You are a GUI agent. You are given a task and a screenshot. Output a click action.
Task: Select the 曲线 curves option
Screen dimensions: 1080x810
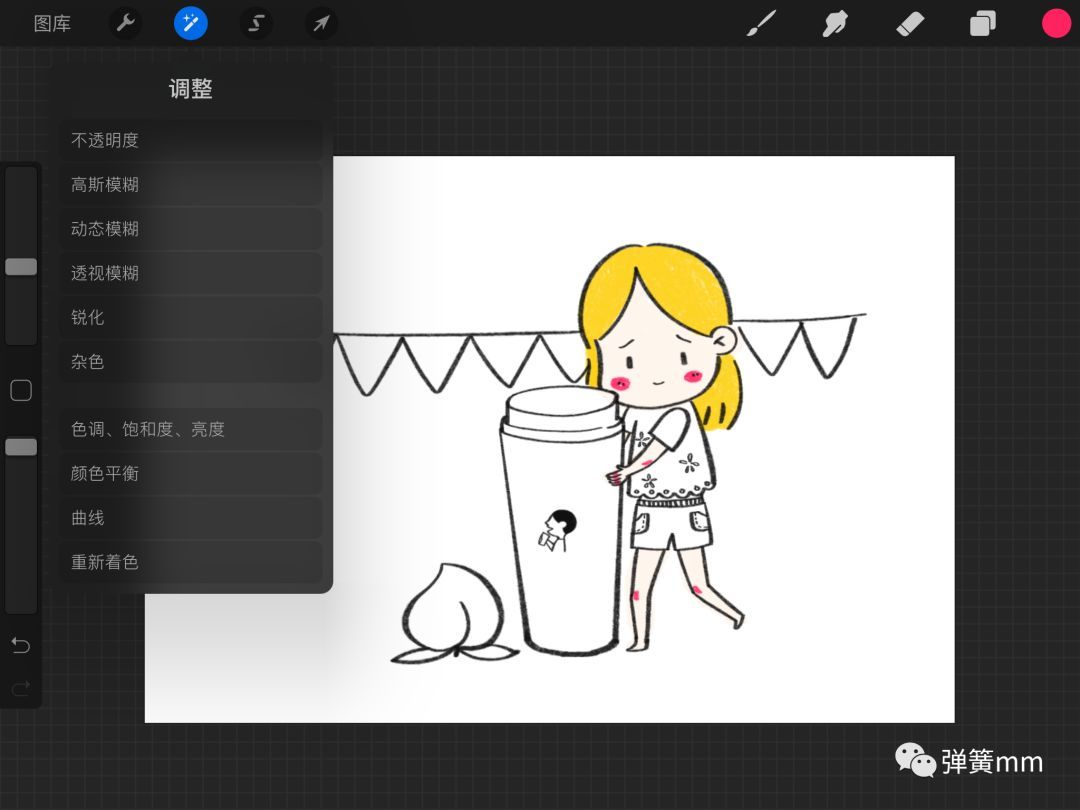[190, 518]
